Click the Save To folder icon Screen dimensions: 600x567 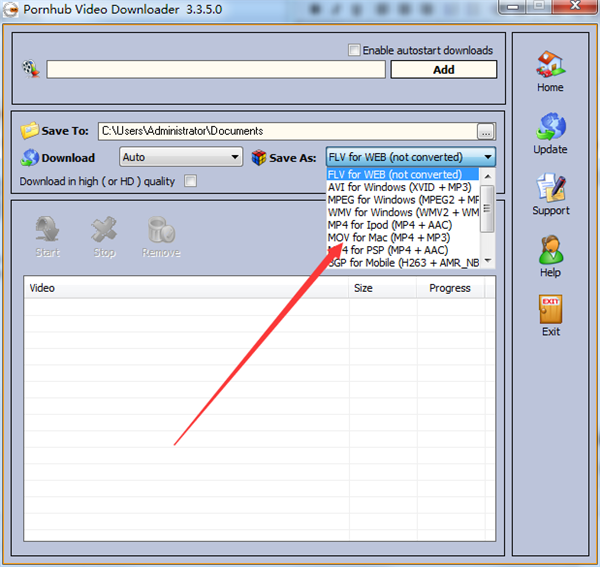point(29,131)
